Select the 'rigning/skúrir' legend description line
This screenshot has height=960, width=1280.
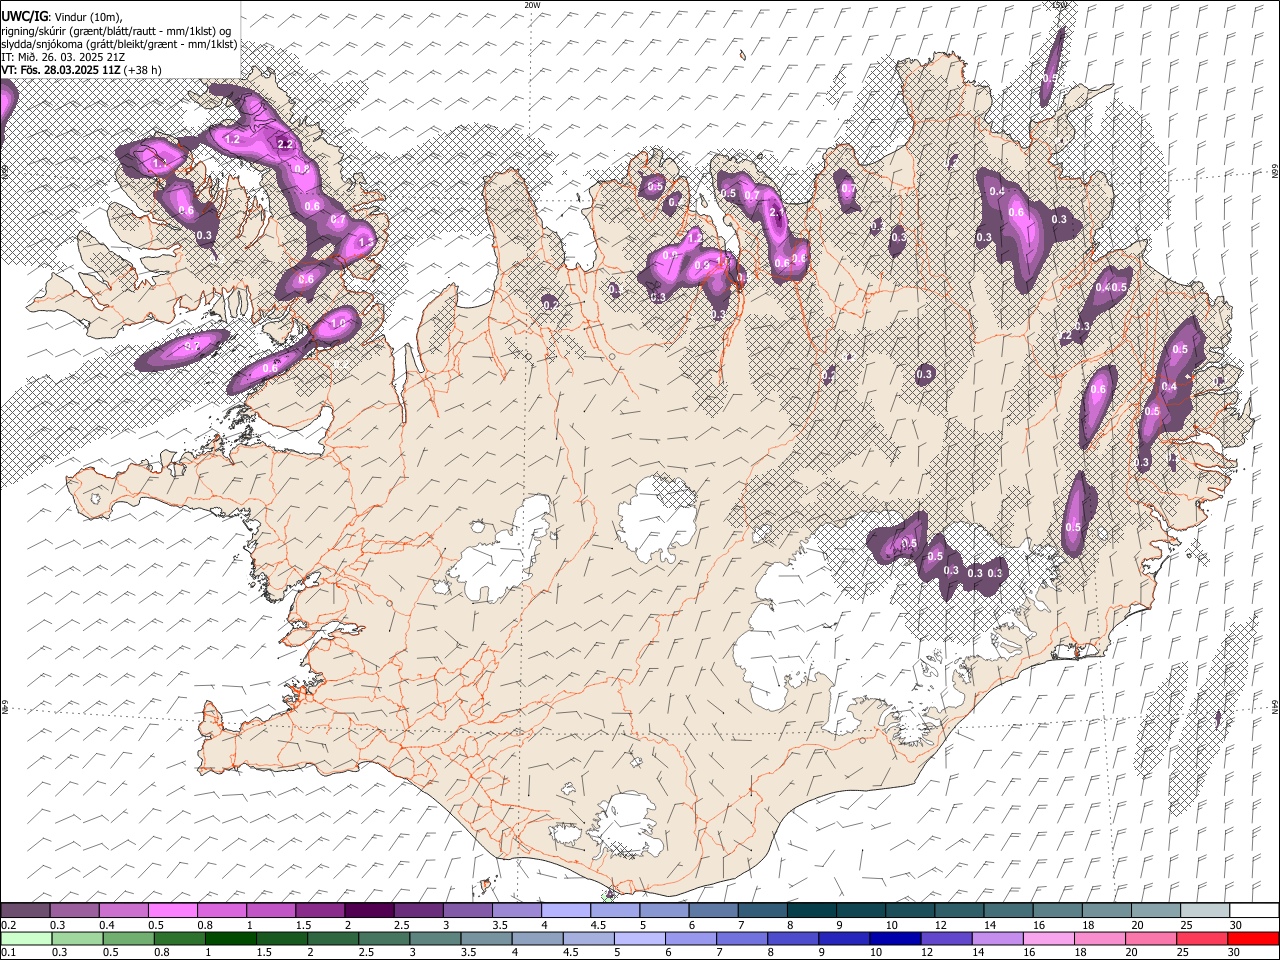[x=117, y=30]
